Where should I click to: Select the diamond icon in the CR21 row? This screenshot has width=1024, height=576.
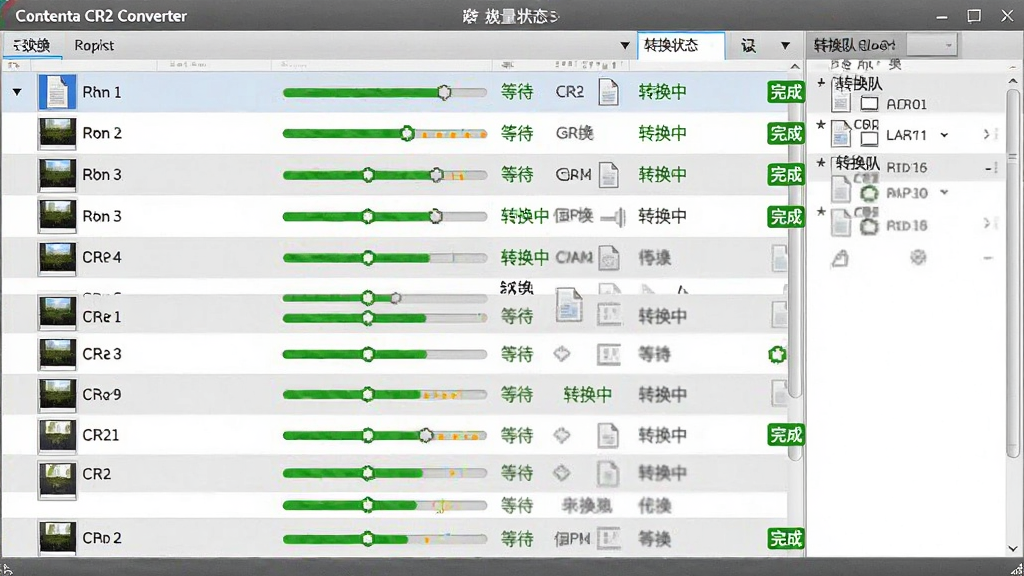click(562, 435)
